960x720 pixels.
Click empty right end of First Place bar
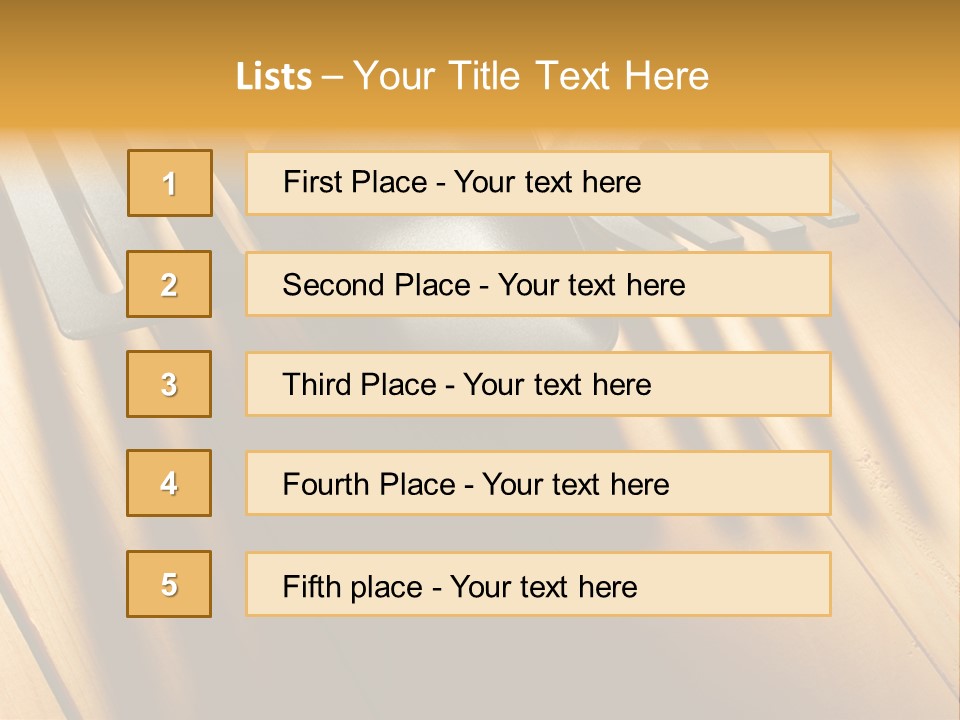tap(760, 183)
